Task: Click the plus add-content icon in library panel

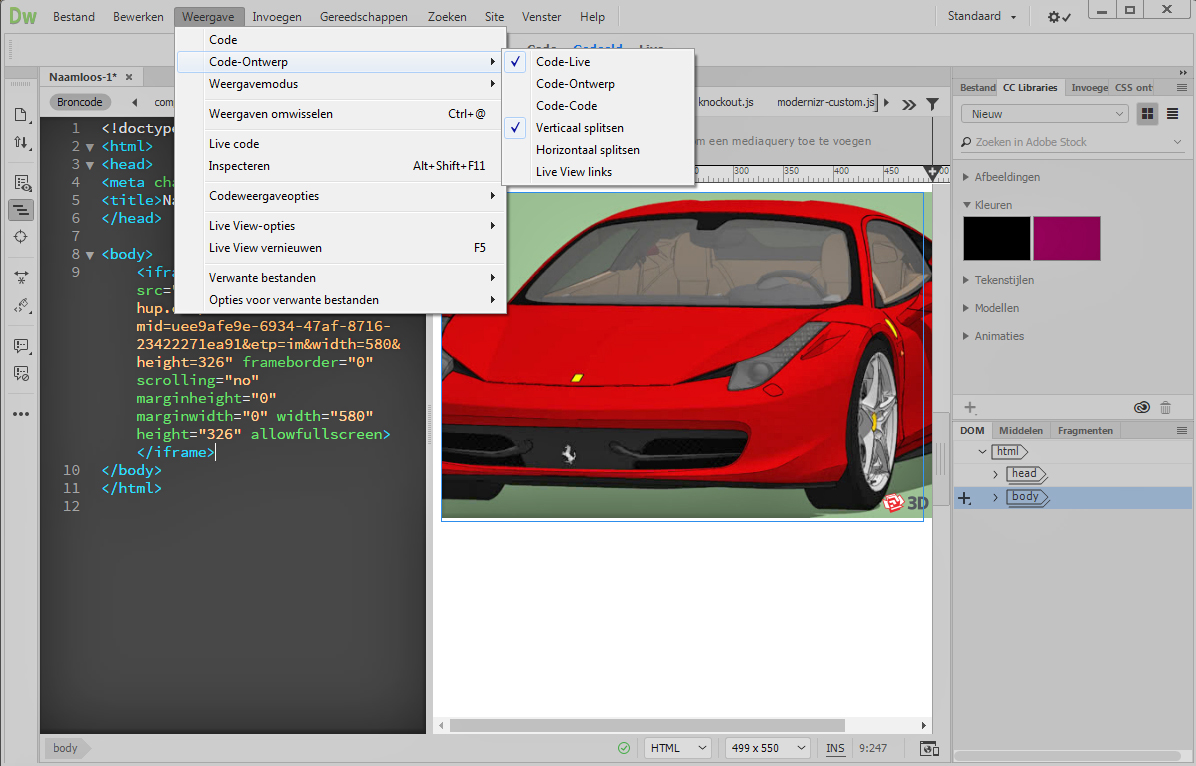Action: pyautogui.click(x=970, y=407)
